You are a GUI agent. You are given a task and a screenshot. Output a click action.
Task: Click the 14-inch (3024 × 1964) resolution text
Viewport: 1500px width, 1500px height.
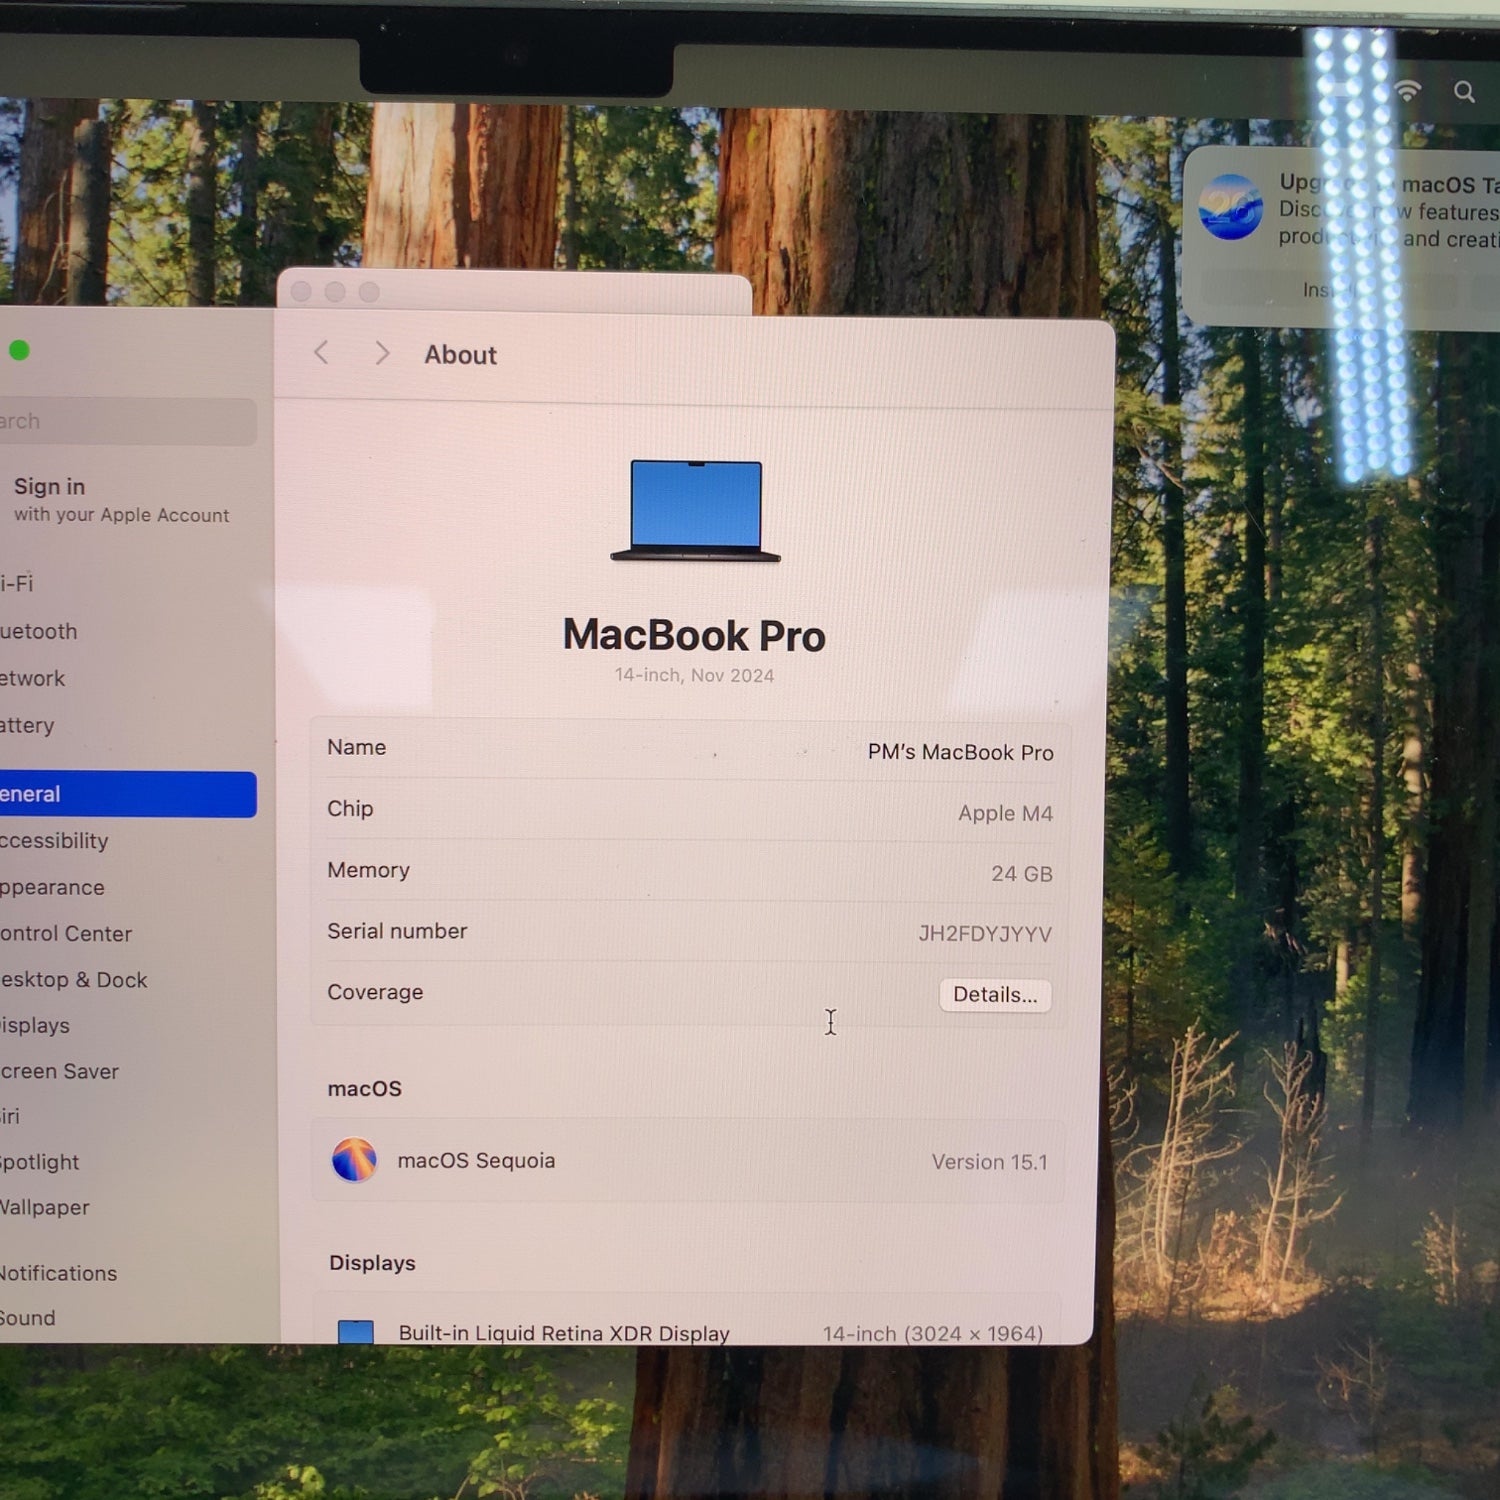pyautogui.click(x=933, y=1333)
